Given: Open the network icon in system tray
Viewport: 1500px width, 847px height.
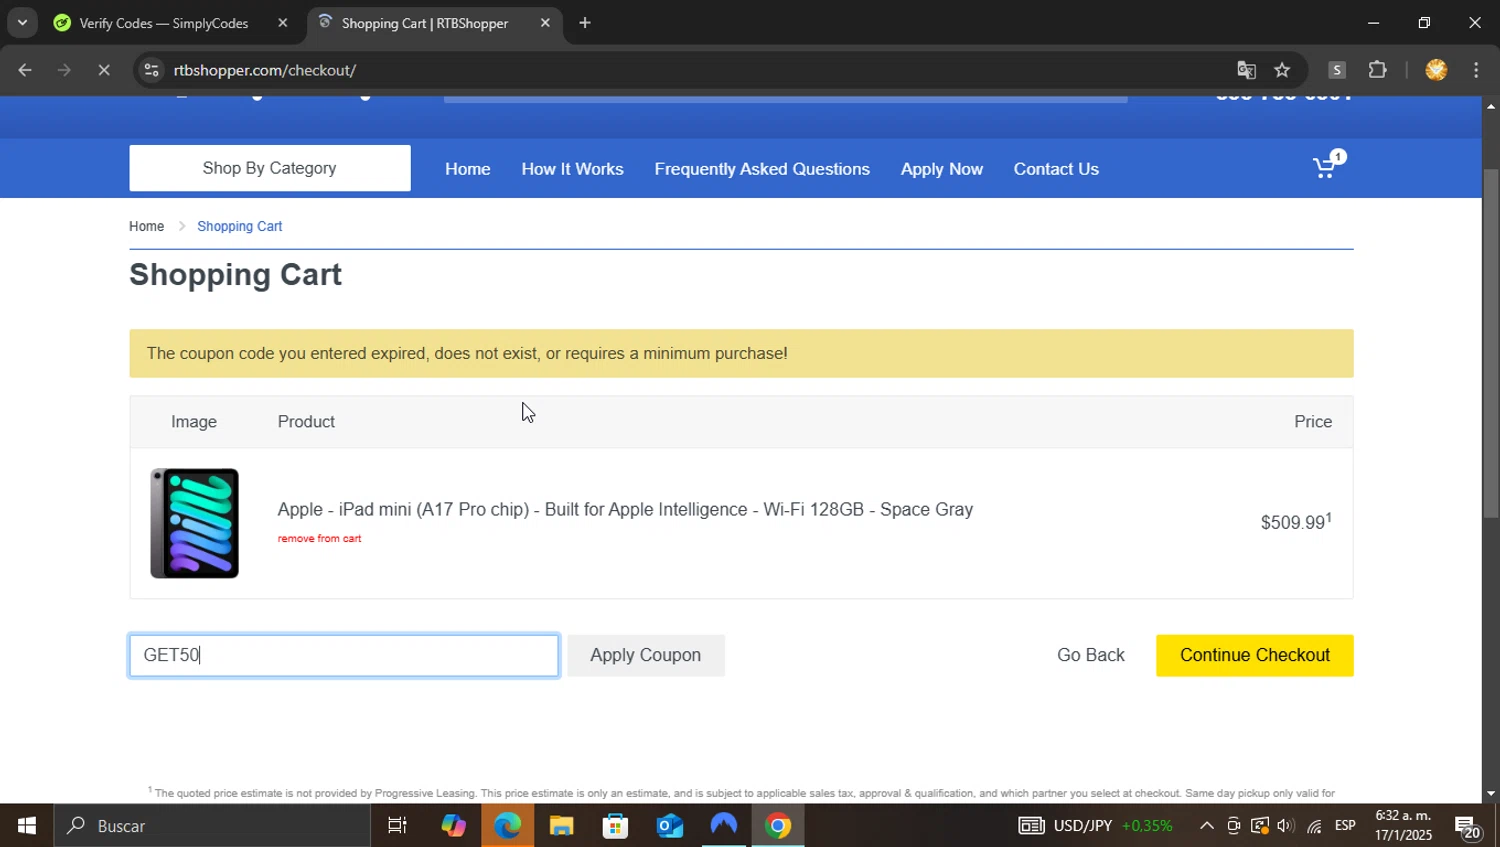Looking at the screenshot, I should coord(1314,826).
